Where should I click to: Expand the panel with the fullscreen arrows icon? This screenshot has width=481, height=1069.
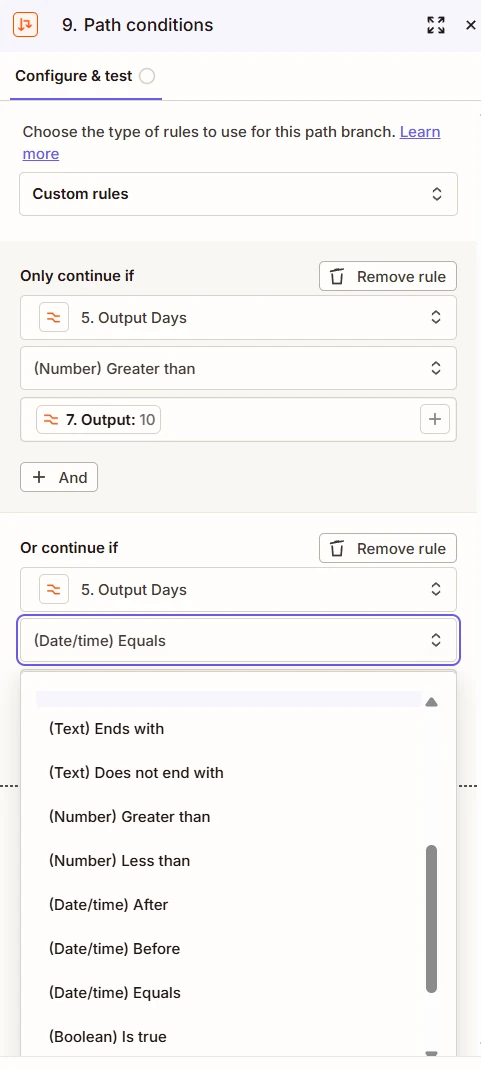coord(436,25)
